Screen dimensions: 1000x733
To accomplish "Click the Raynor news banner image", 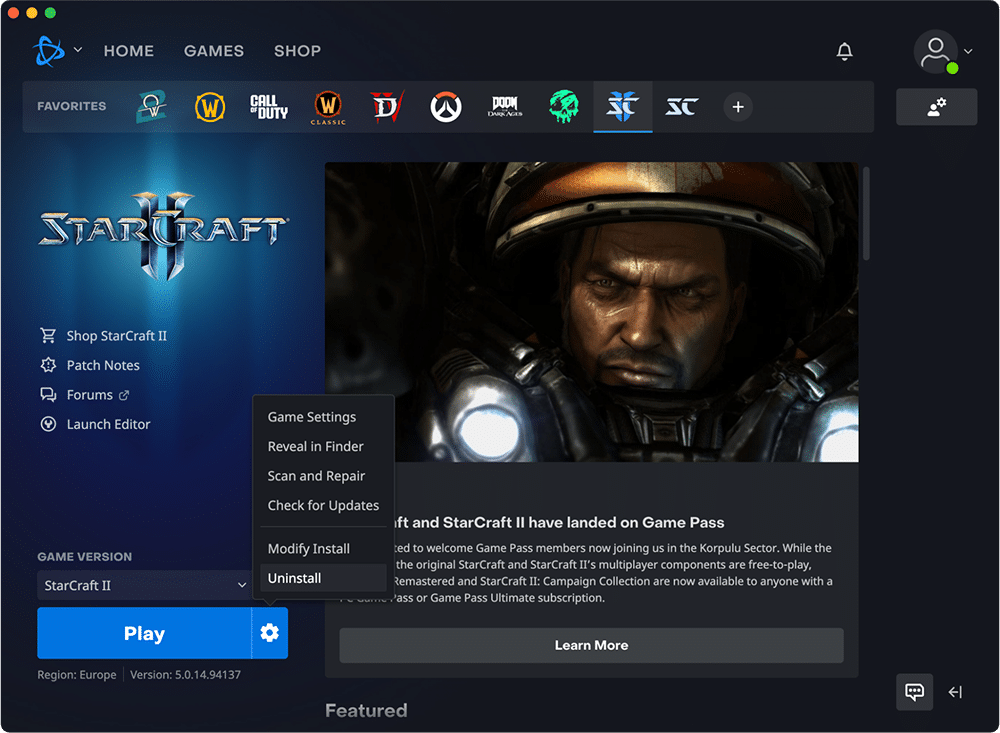I will pos(591,312).
